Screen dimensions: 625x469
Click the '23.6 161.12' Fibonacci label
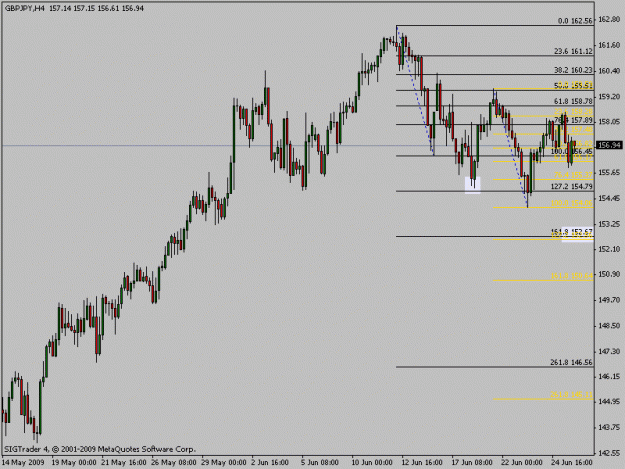tap(573, 51)
